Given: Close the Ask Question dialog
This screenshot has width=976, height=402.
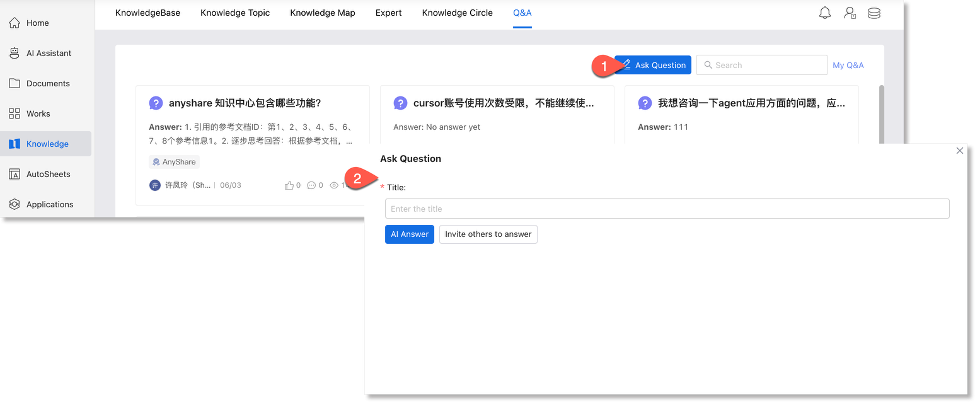Looking at the screenshot, I should (x=960, y=150).
